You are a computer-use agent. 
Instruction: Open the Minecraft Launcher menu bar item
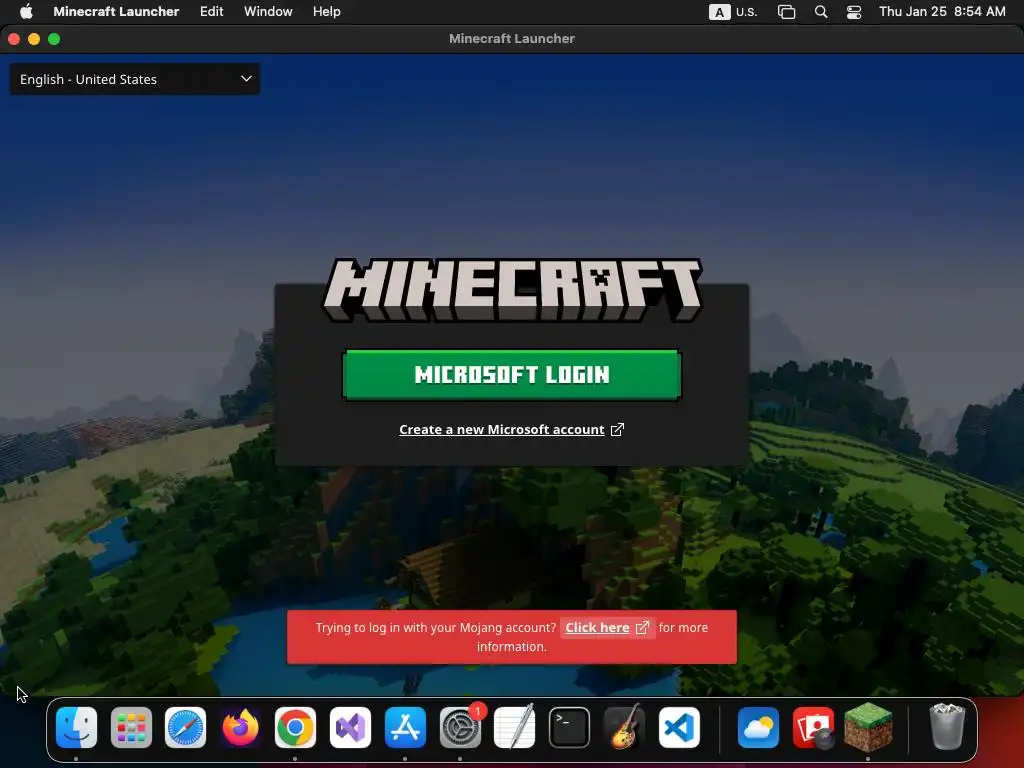(x=116, y=12)
